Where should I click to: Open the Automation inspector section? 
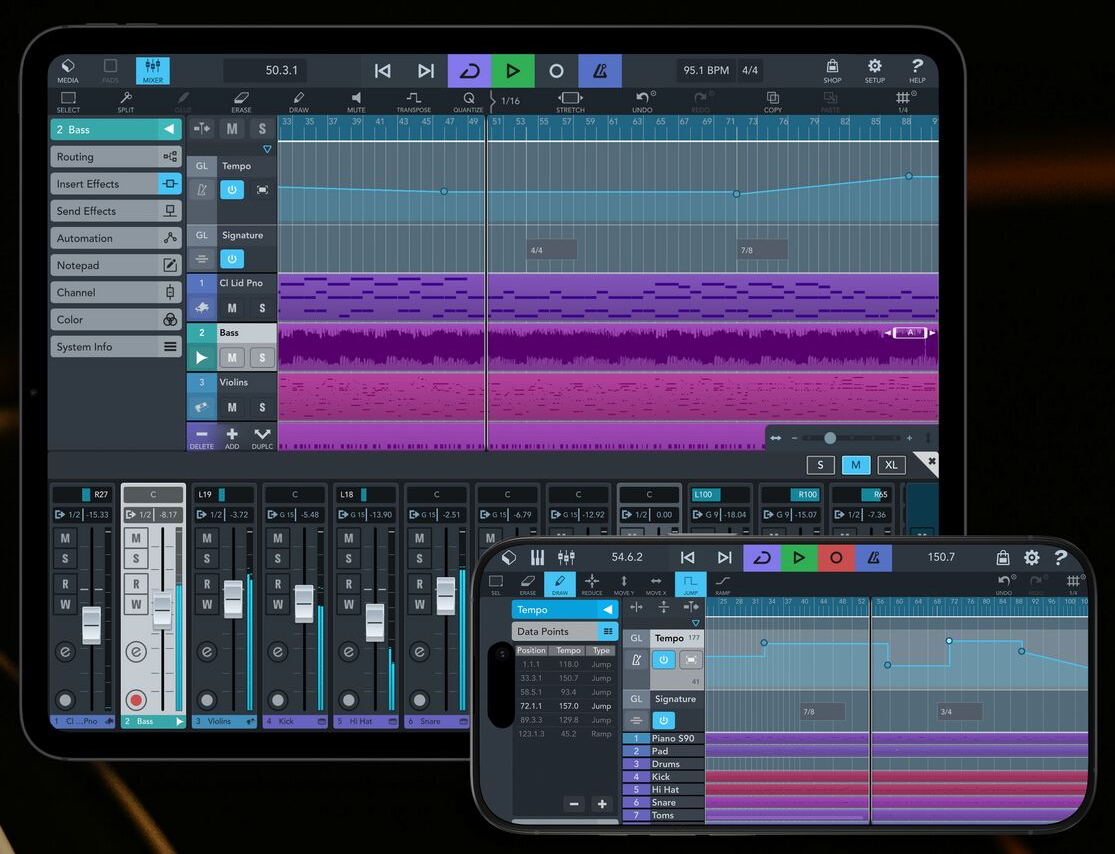[x=116, y=238]
